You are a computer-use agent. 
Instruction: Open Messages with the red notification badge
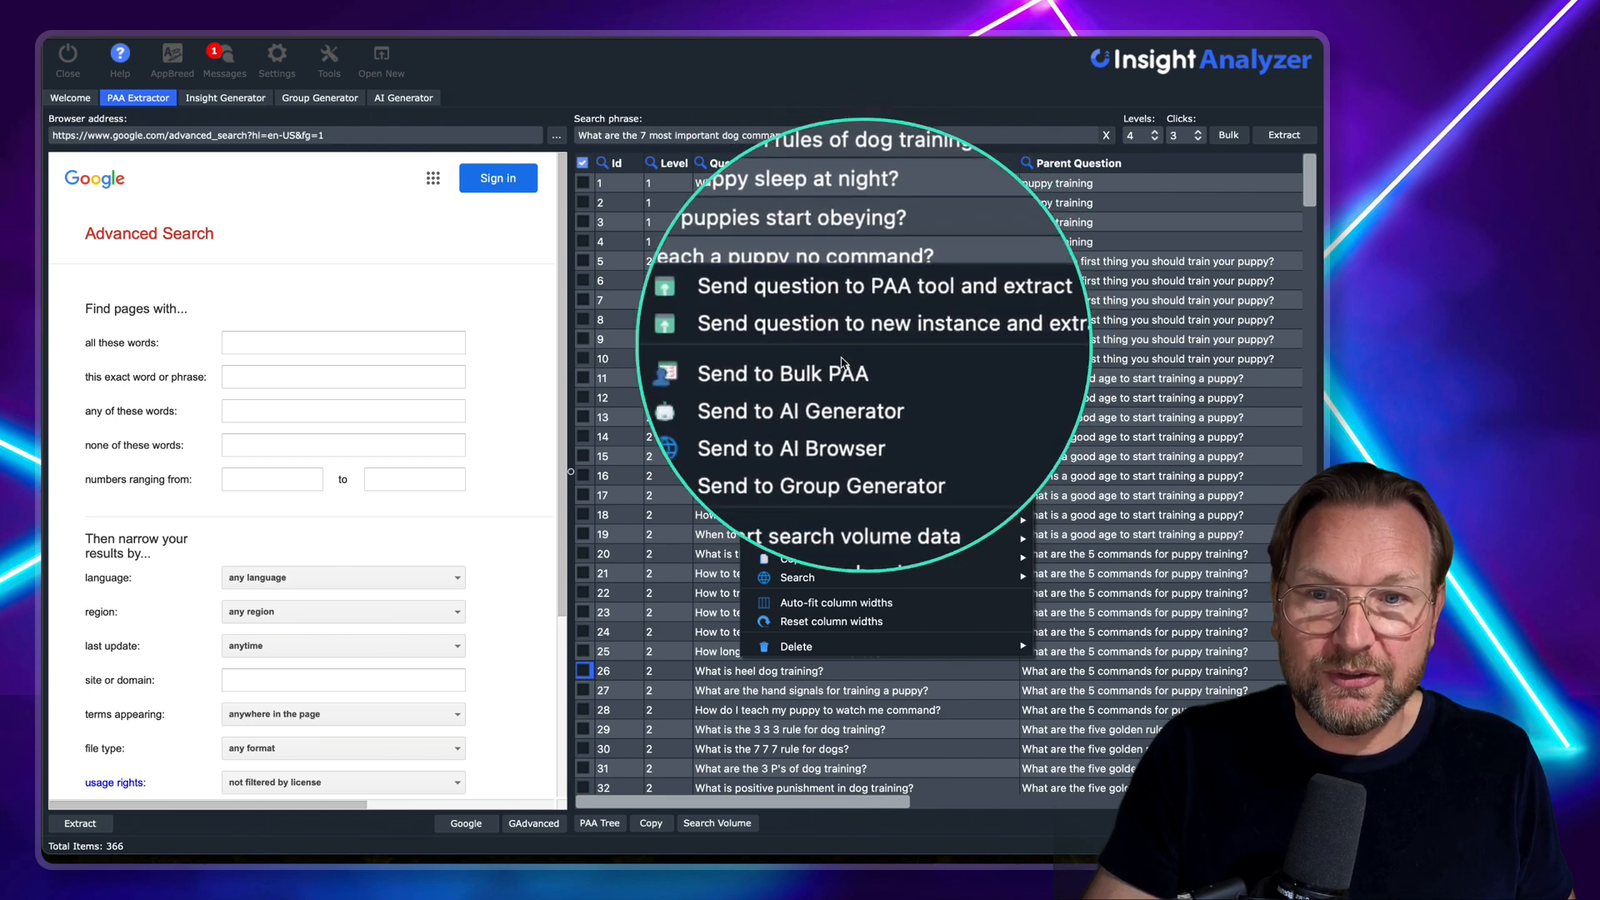pyautogui.click(x=222, y=54)
